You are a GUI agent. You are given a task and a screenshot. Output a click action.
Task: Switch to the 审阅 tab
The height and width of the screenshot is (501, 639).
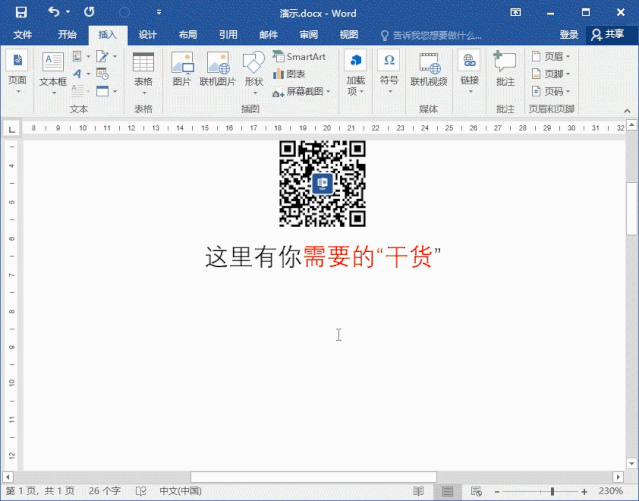coord(309,35)
